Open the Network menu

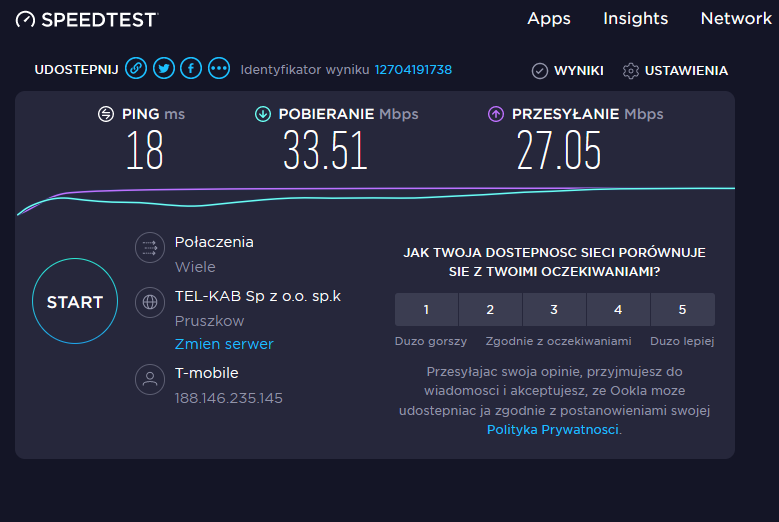point(736,19)
